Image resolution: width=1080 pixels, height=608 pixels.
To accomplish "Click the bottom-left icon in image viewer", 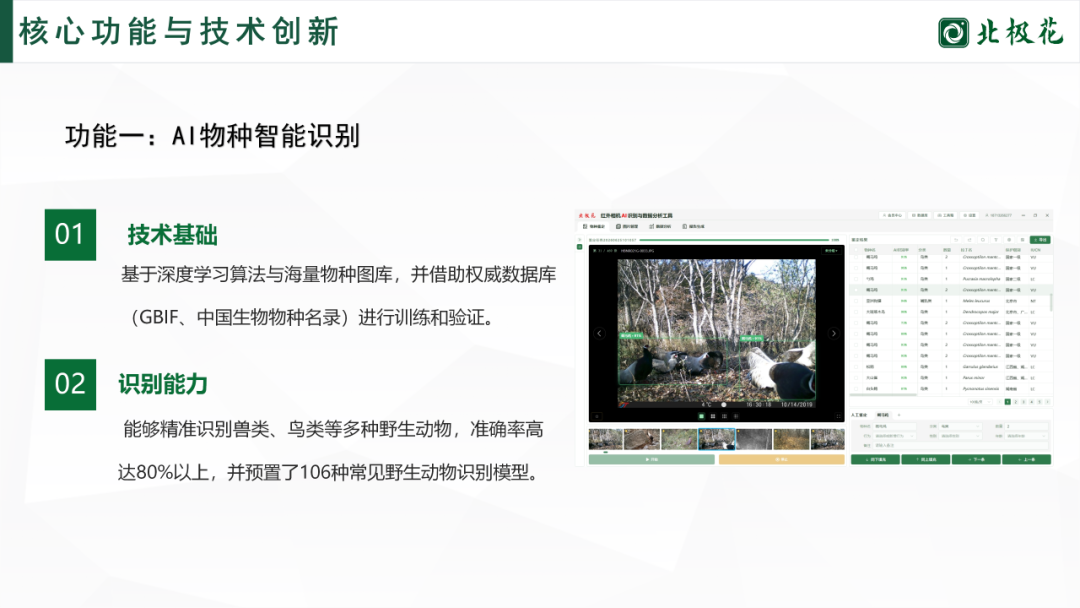I will [x=597, y=416].
